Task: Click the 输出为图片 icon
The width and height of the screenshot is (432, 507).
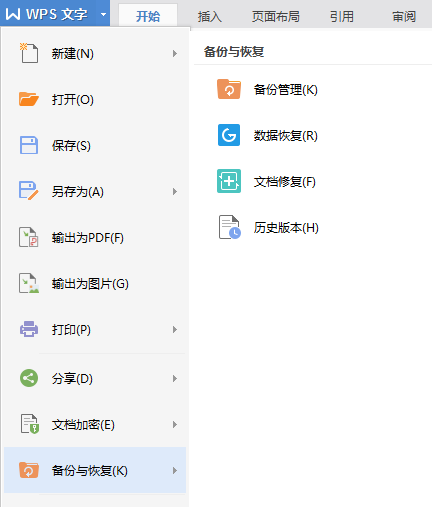Action: click(x=29, y=283)
